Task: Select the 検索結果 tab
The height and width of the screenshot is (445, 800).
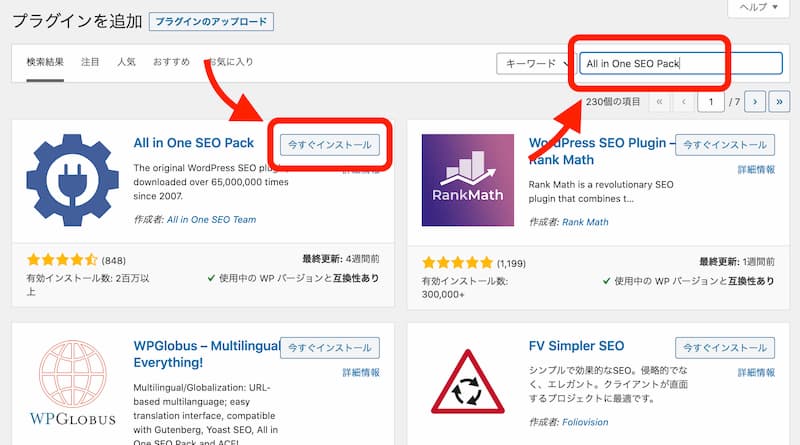Action: [45, 62]
